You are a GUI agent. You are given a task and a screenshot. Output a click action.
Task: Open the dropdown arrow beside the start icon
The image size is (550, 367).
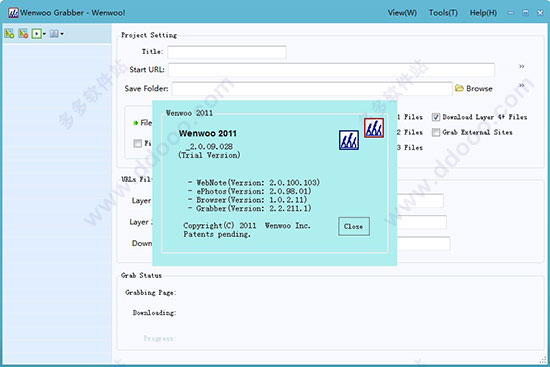point(44,34)
